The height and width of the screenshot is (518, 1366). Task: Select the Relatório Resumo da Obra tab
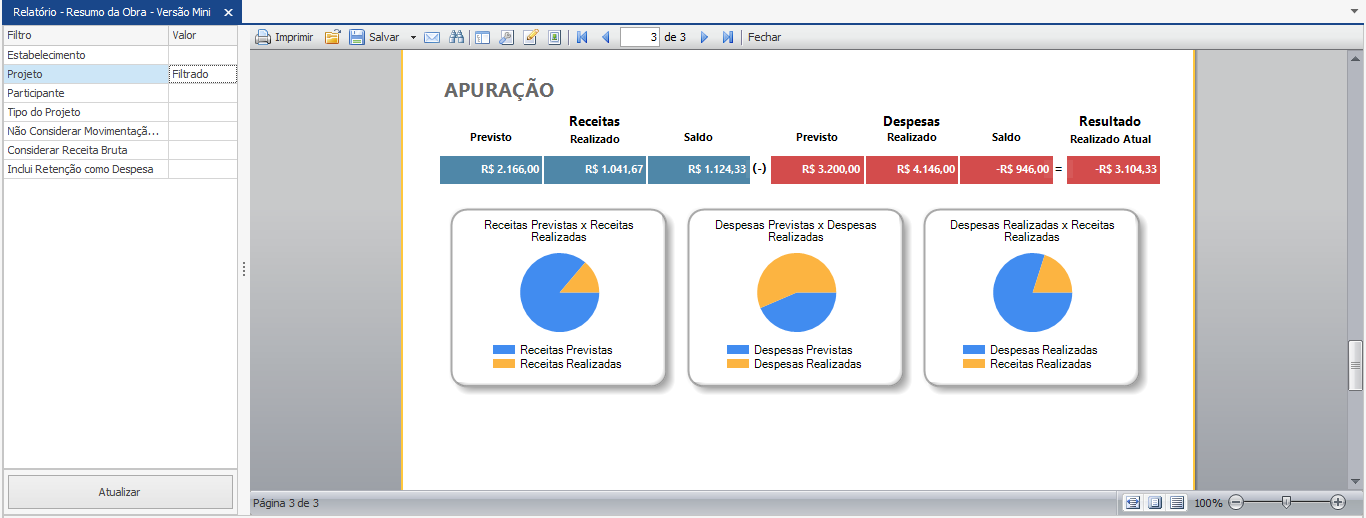click(x=111, y=12)
